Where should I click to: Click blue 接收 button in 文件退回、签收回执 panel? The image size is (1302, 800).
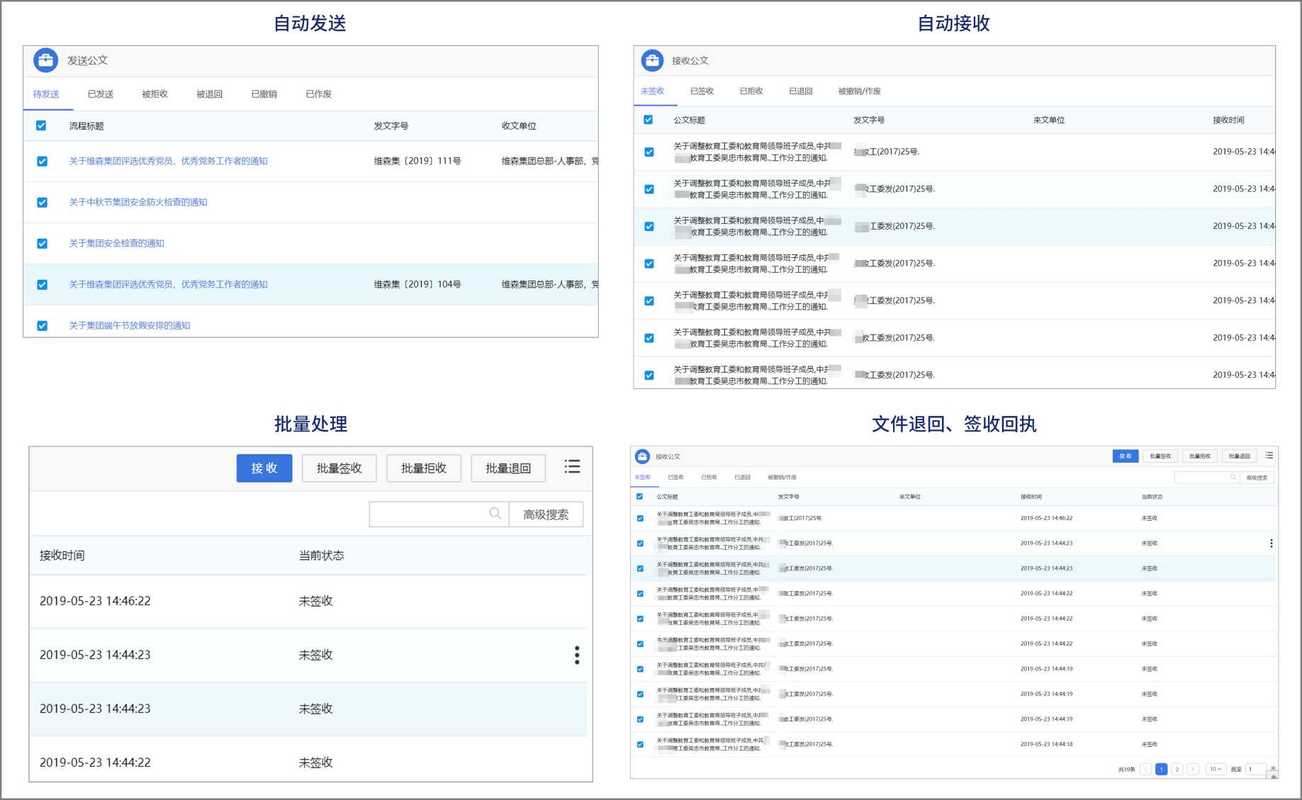[x=1125, y=456]
